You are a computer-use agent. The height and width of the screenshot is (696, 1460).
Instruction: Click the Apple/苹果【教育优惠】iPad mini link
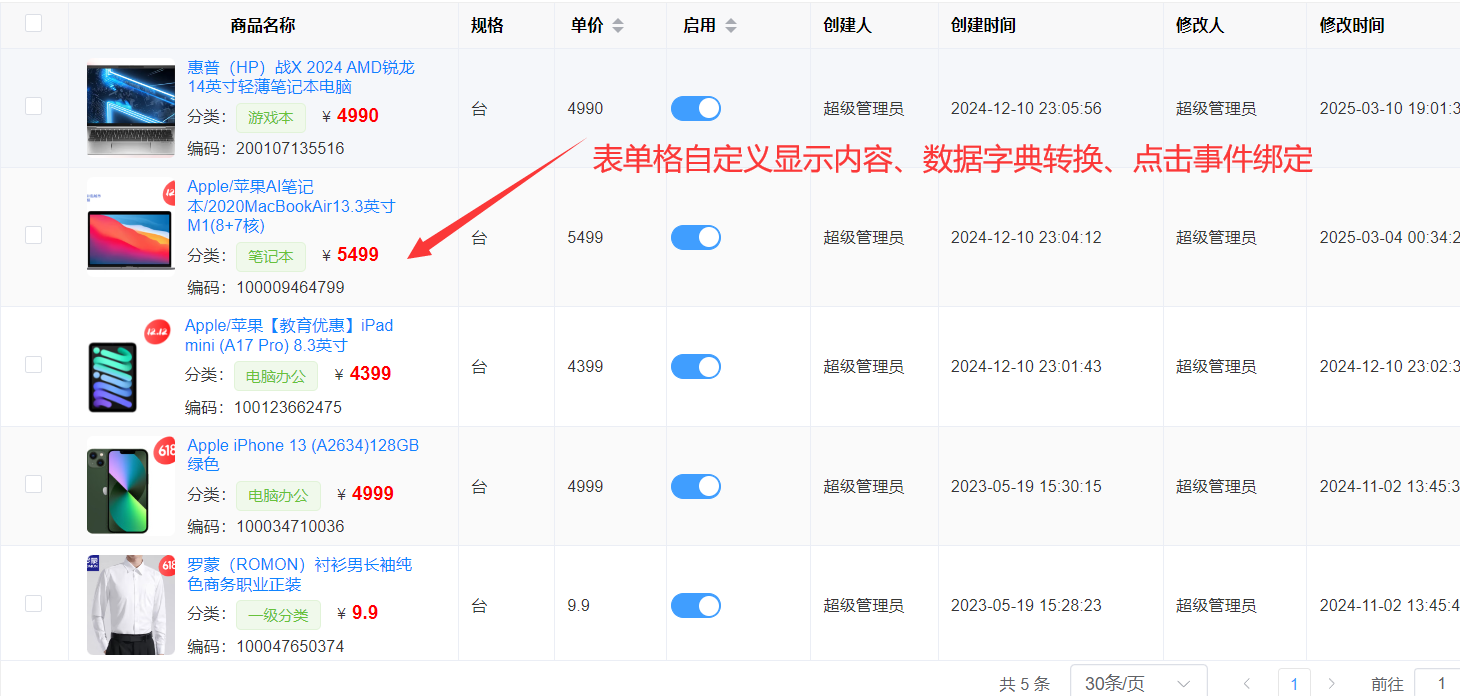289,335
